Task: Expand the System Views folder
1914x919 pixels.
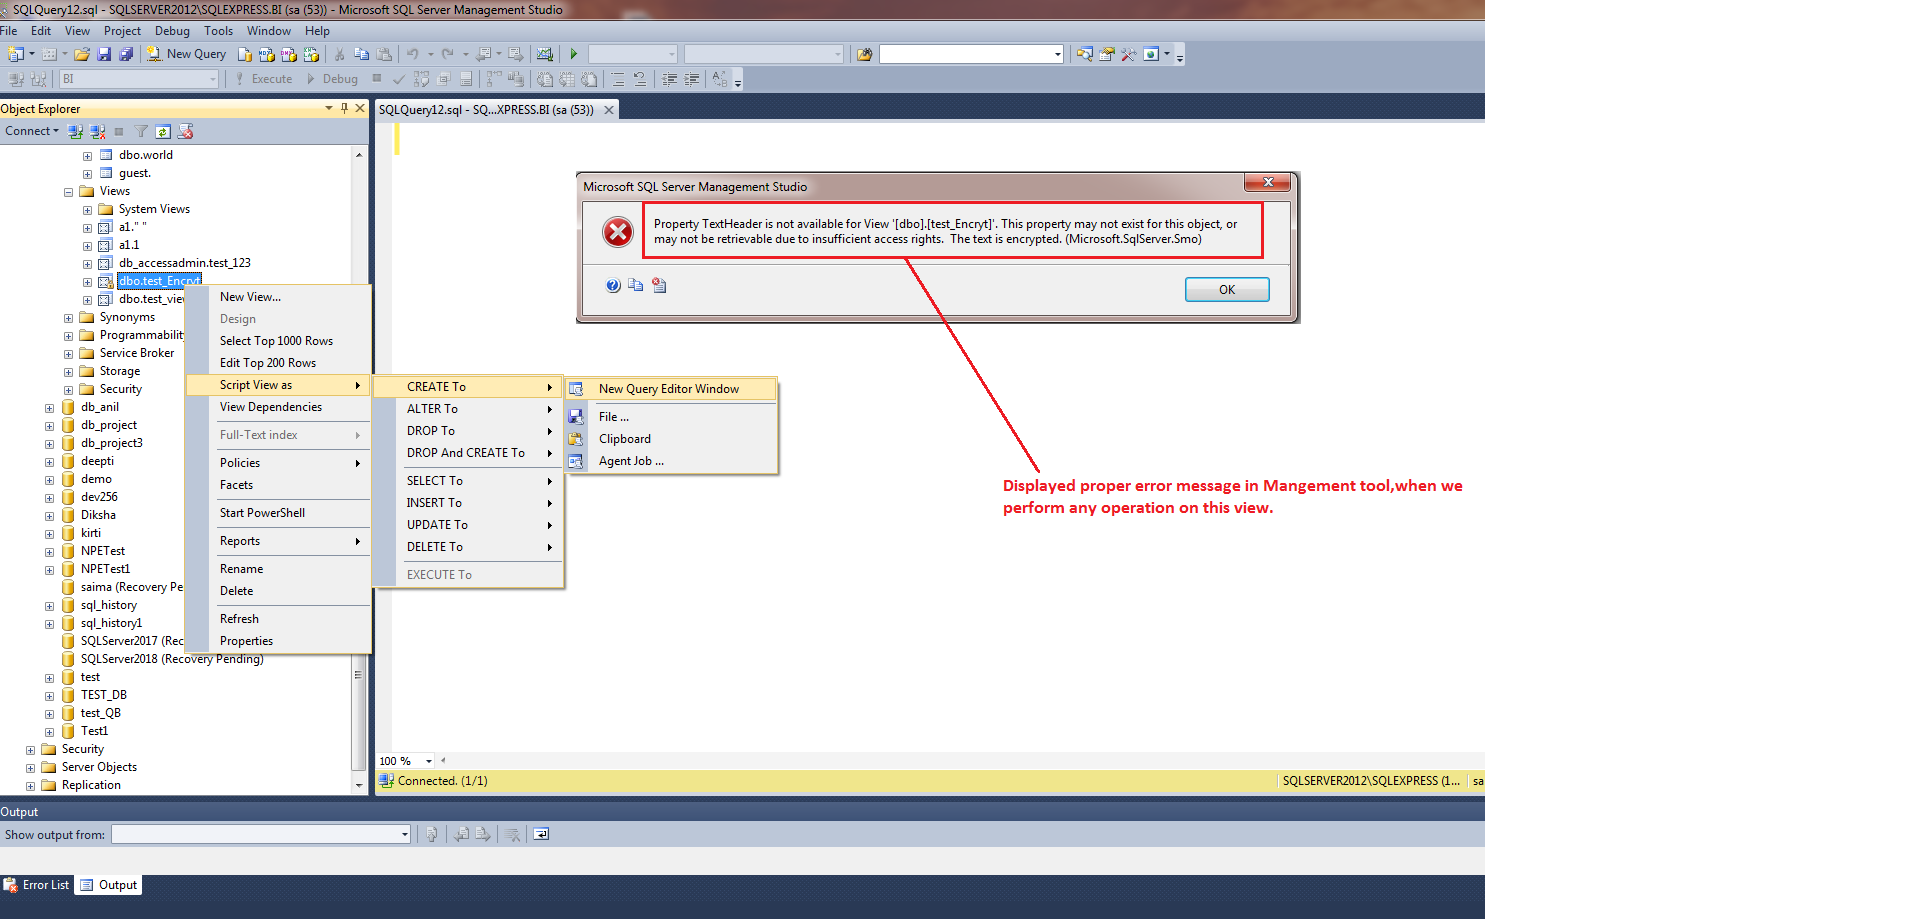Action: tap(87, 210)
